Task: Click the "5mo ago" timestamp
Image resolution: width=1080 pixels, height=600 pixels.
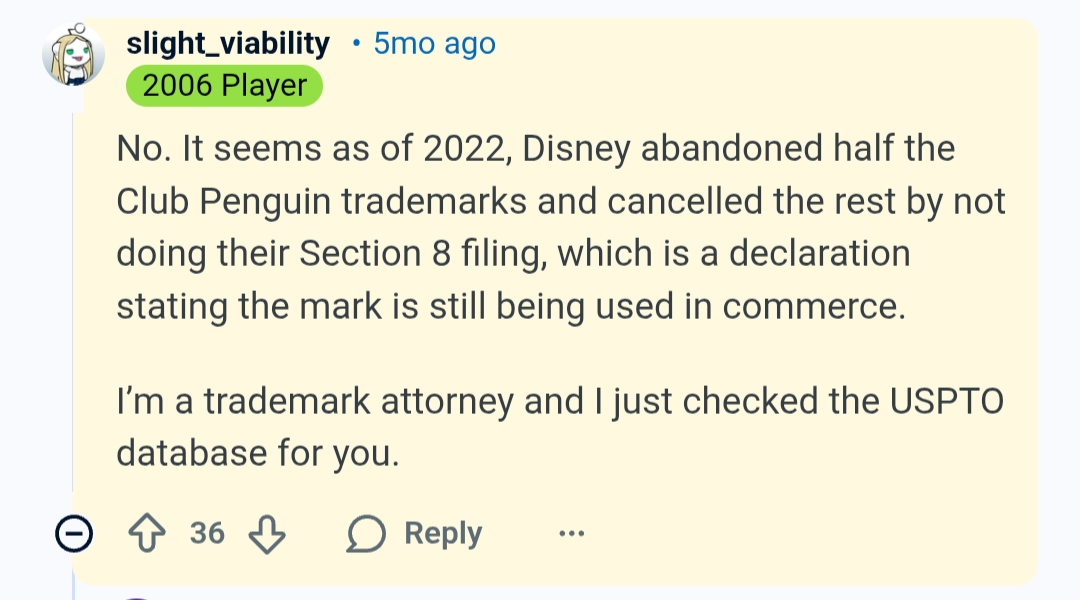Action: (434, 44)
